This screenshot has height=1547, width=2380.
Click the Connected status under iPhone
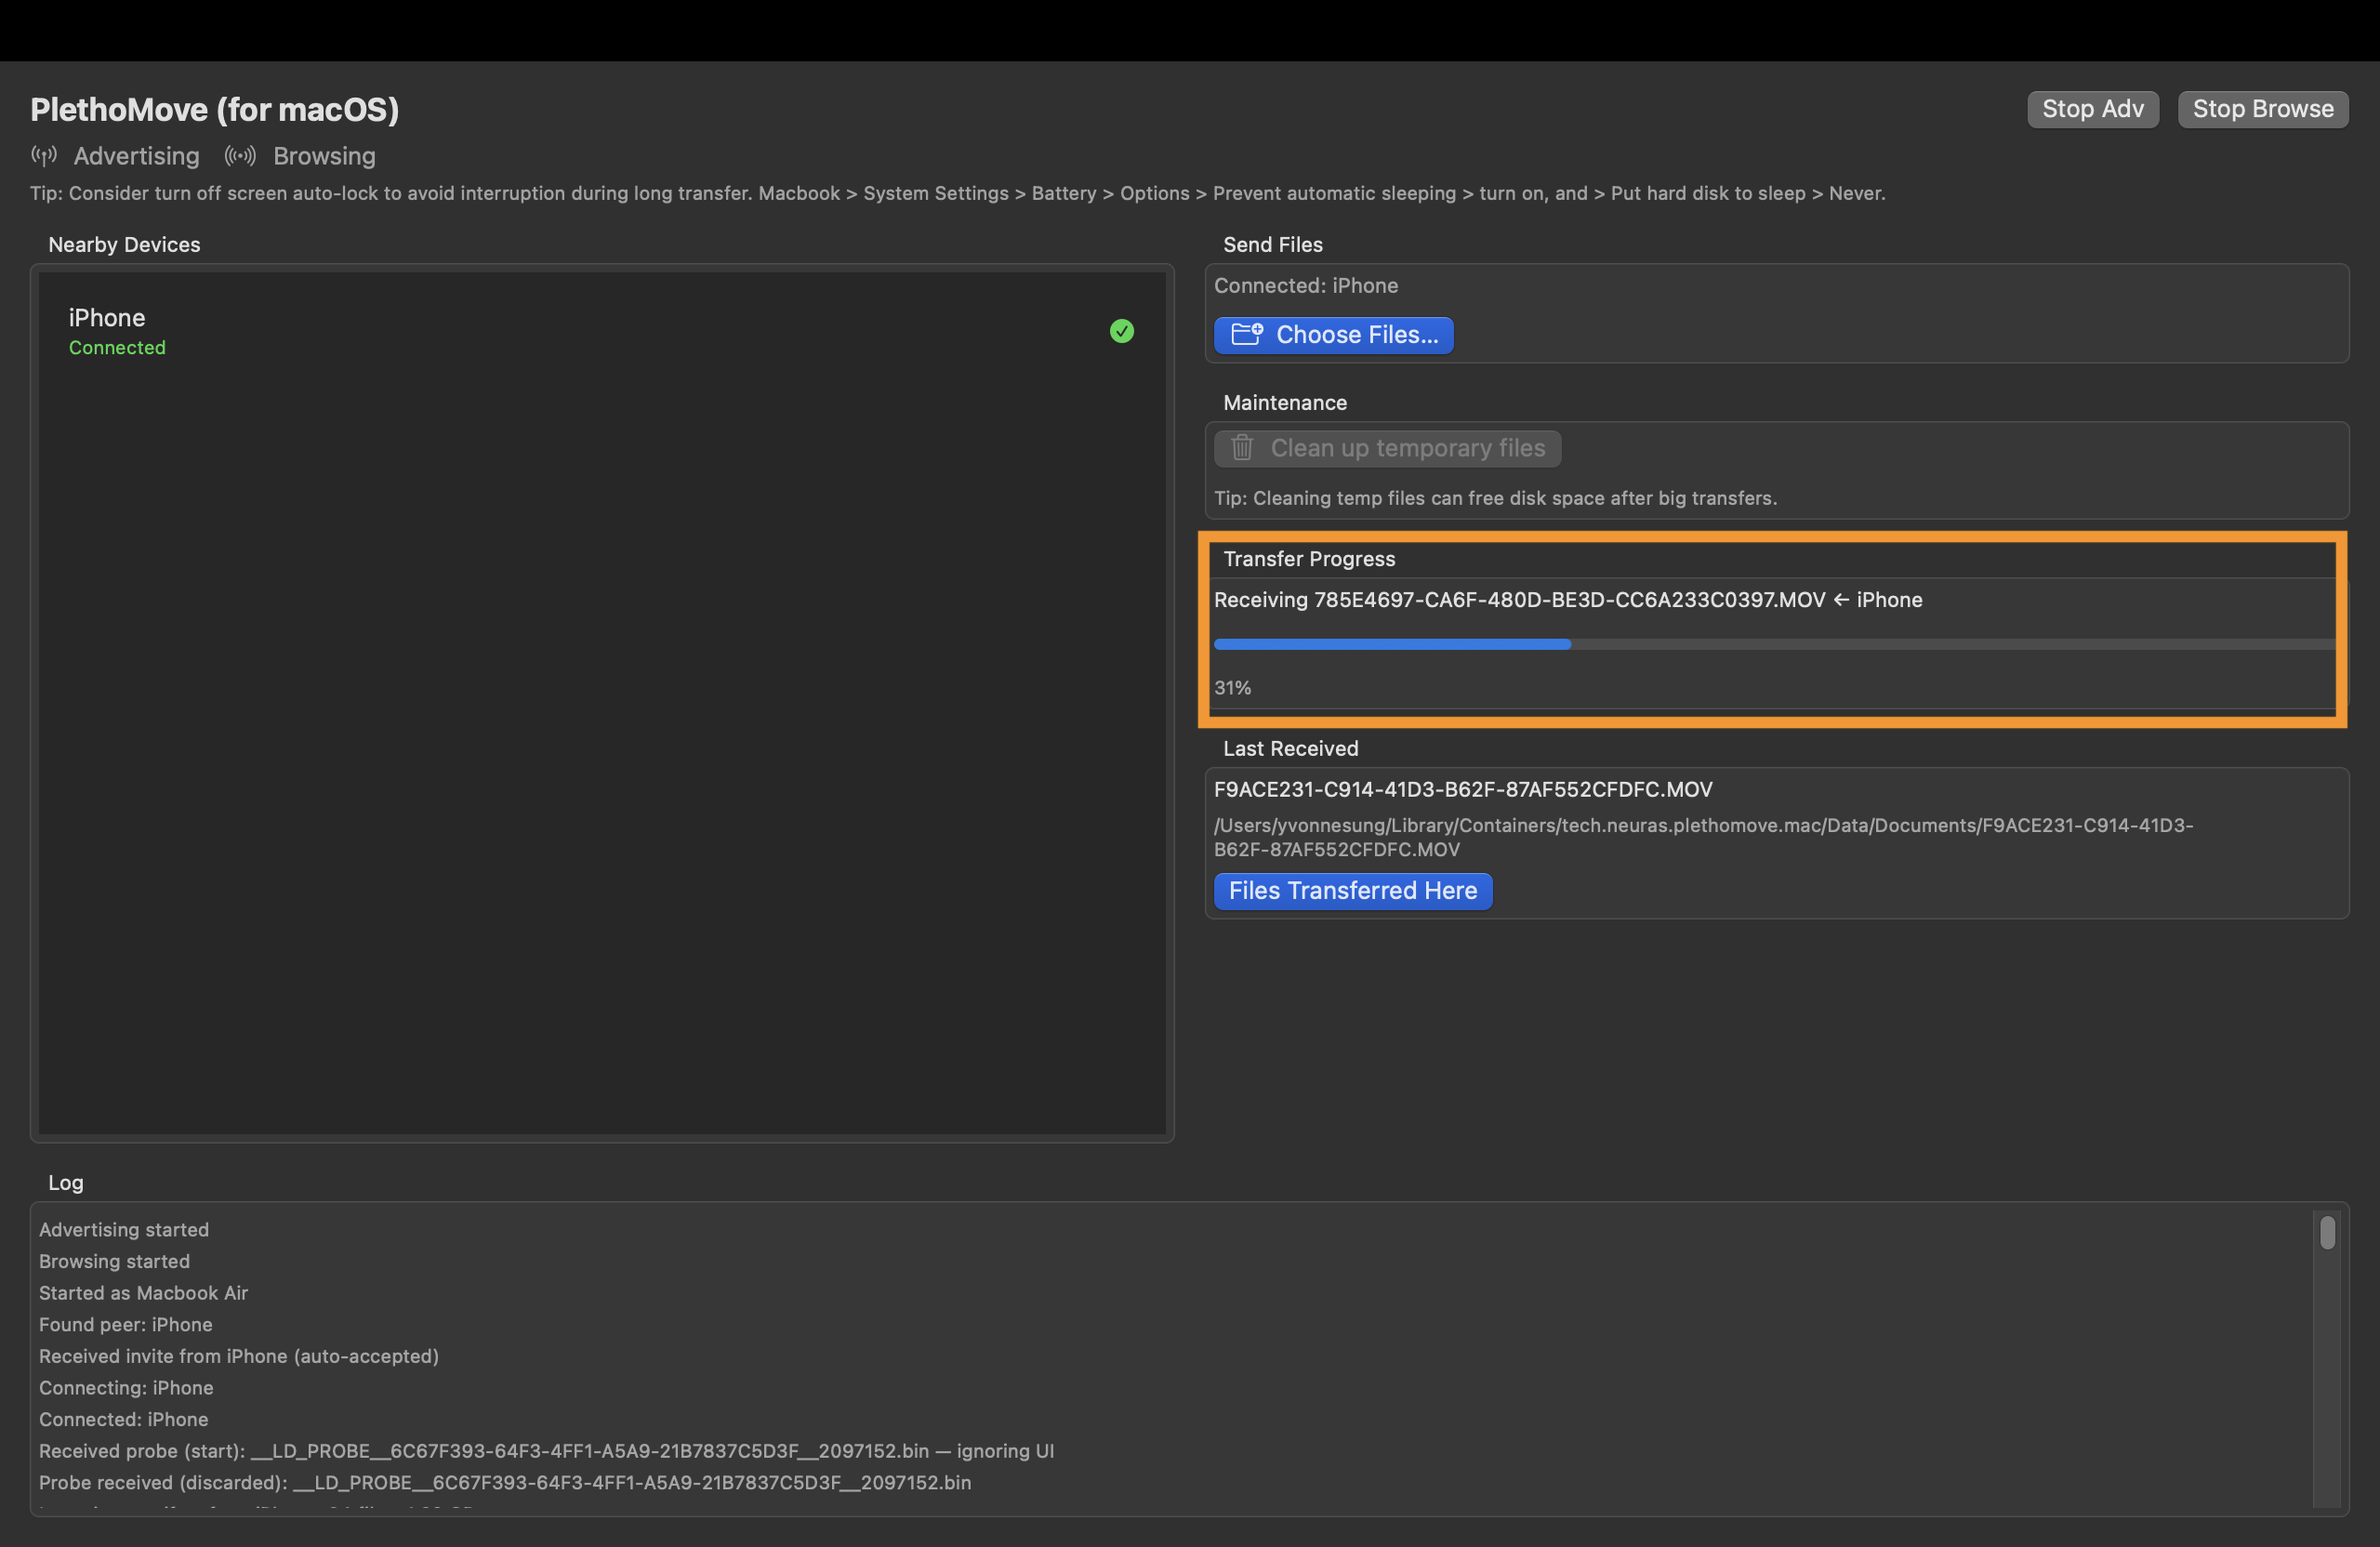click(117, 347)
